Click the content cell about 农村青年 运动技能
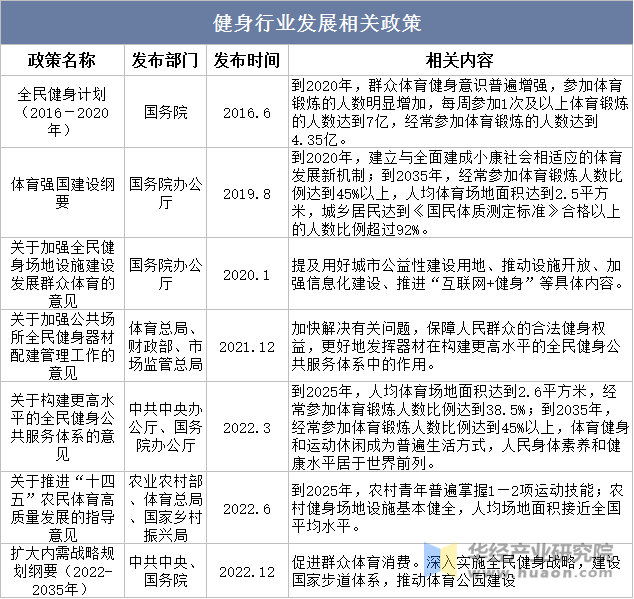 (x=460, y=508)
